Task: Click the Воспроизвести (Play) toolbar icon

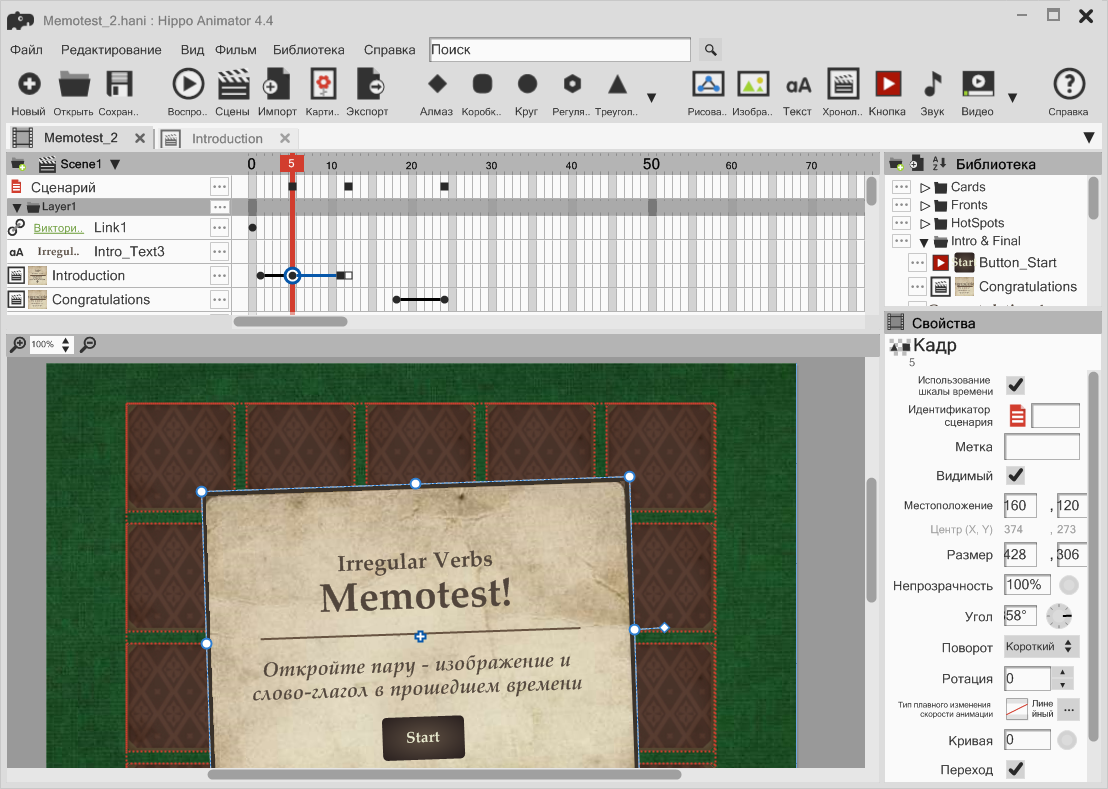Action: click(188, 84)
